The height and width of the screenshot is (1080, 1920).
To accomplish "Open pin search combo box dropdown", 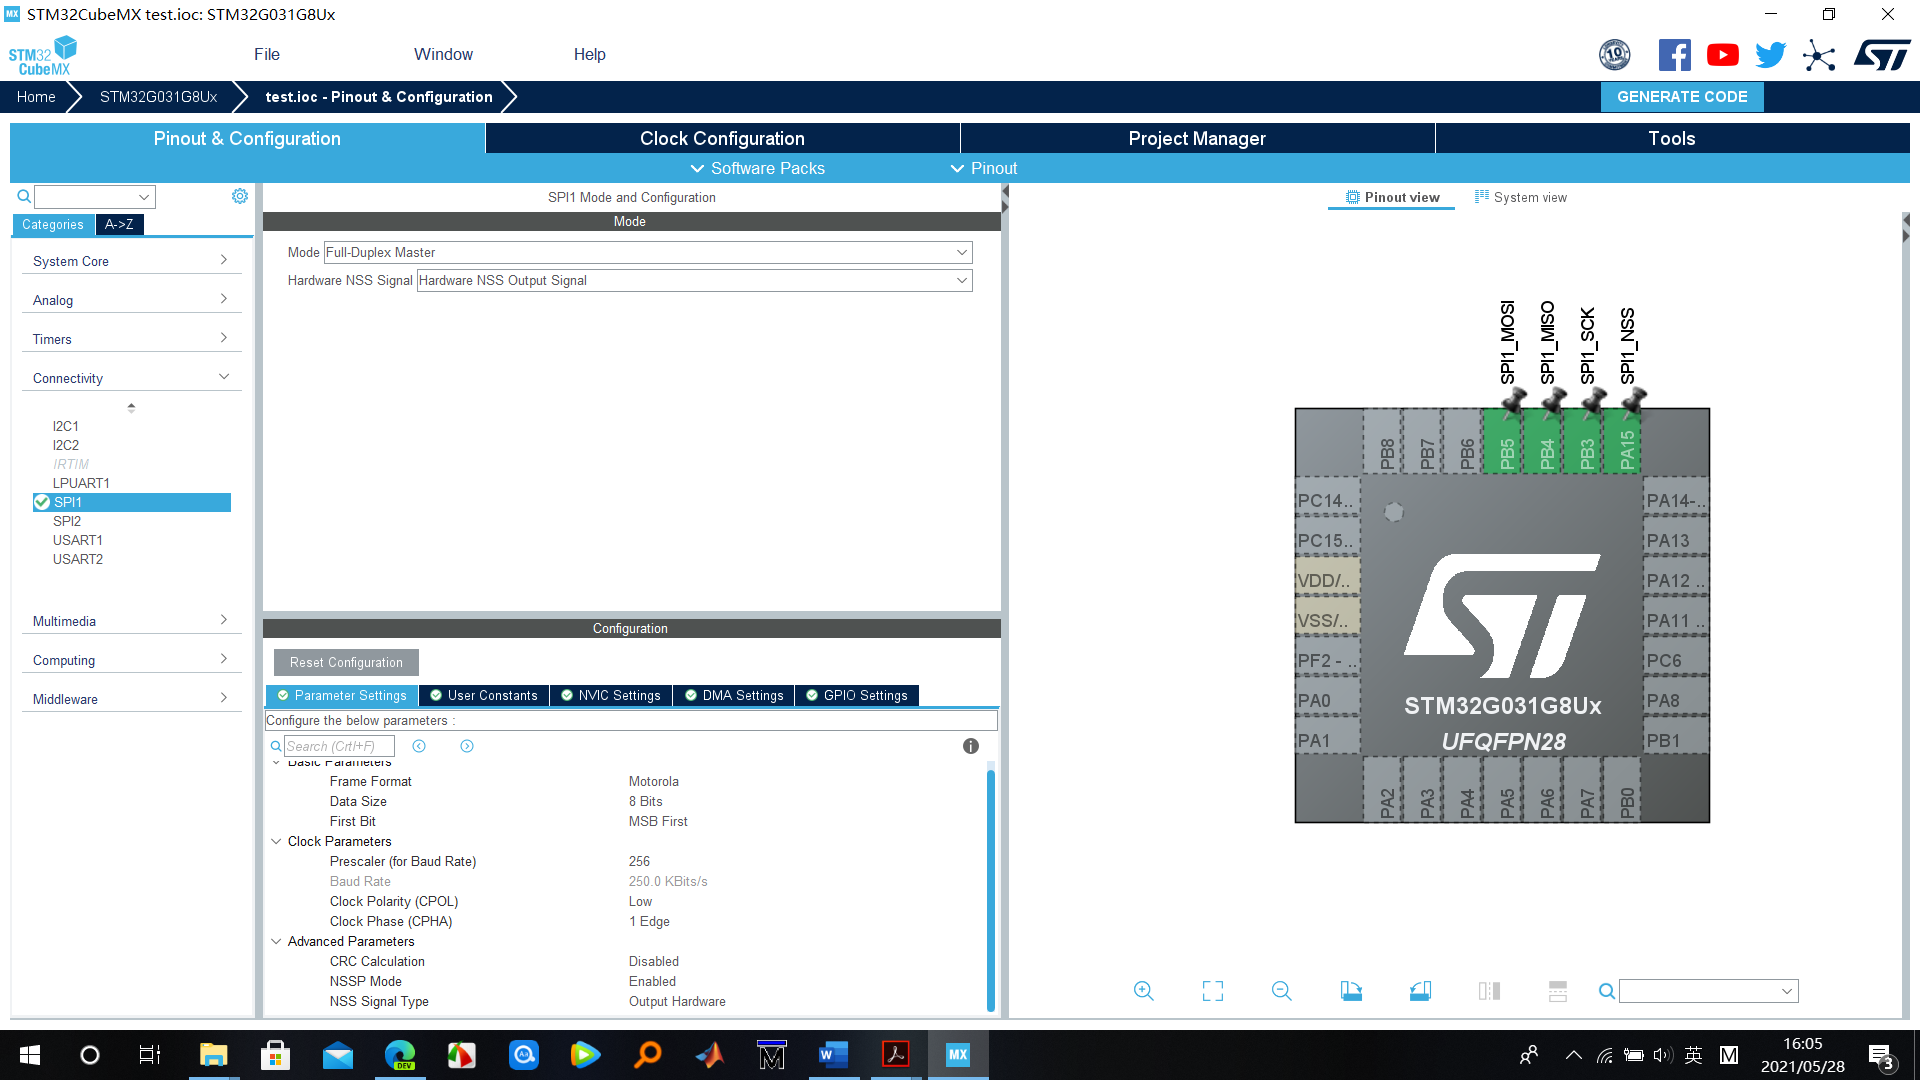I will coord(1786,991).
